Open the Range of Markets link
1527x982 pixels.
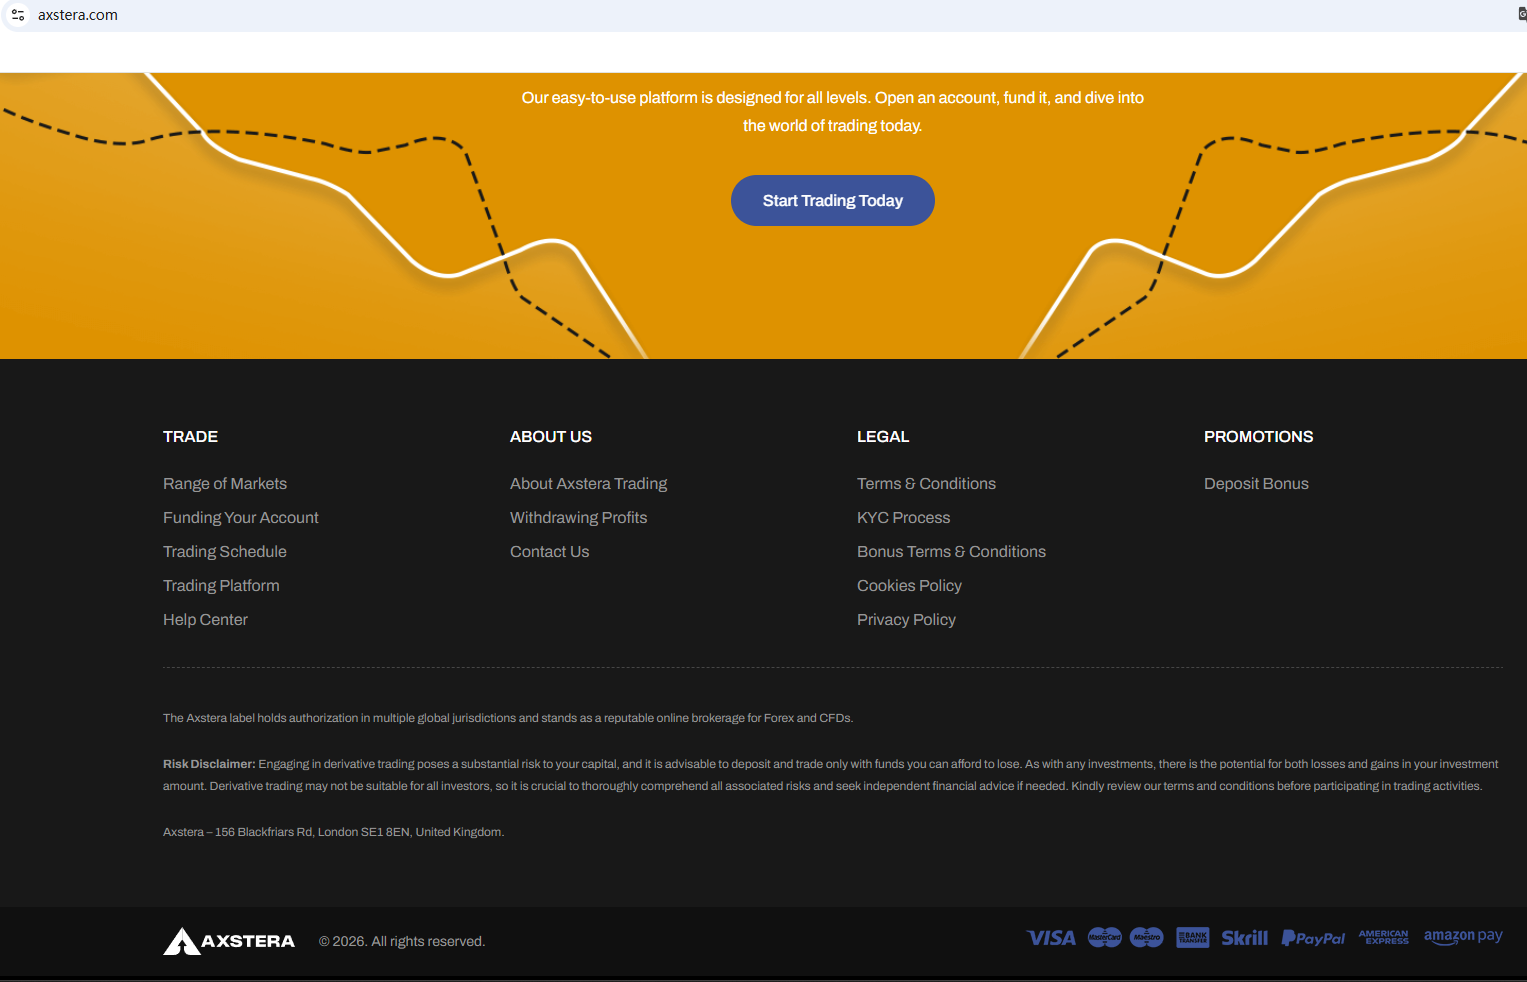[x=225, y=484]
